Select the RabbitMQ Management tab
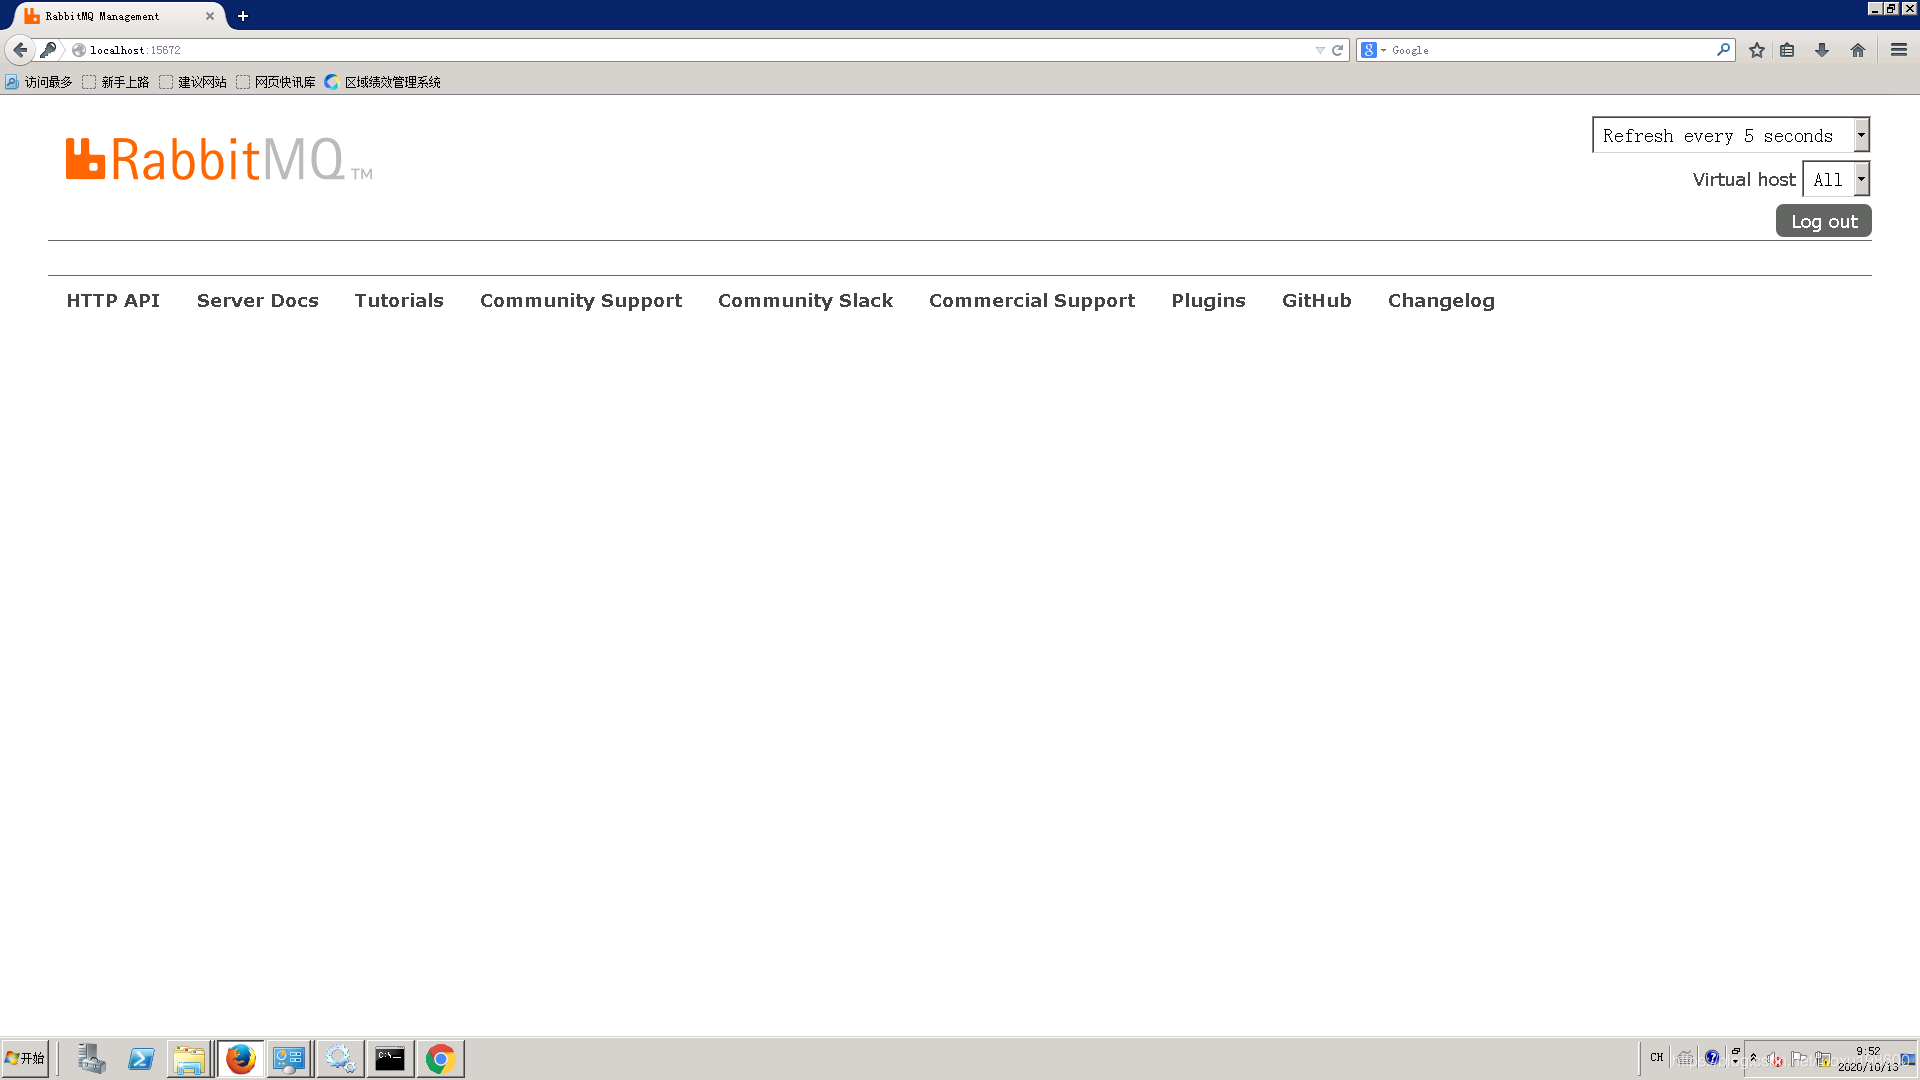The image size is (1920, 1080). 110,16
